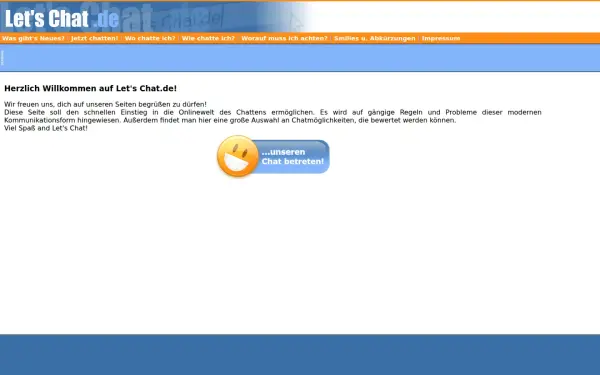Open 'Wie chatte ich?' section
This screenshot has height=375, width=600.
click(208, 38)
